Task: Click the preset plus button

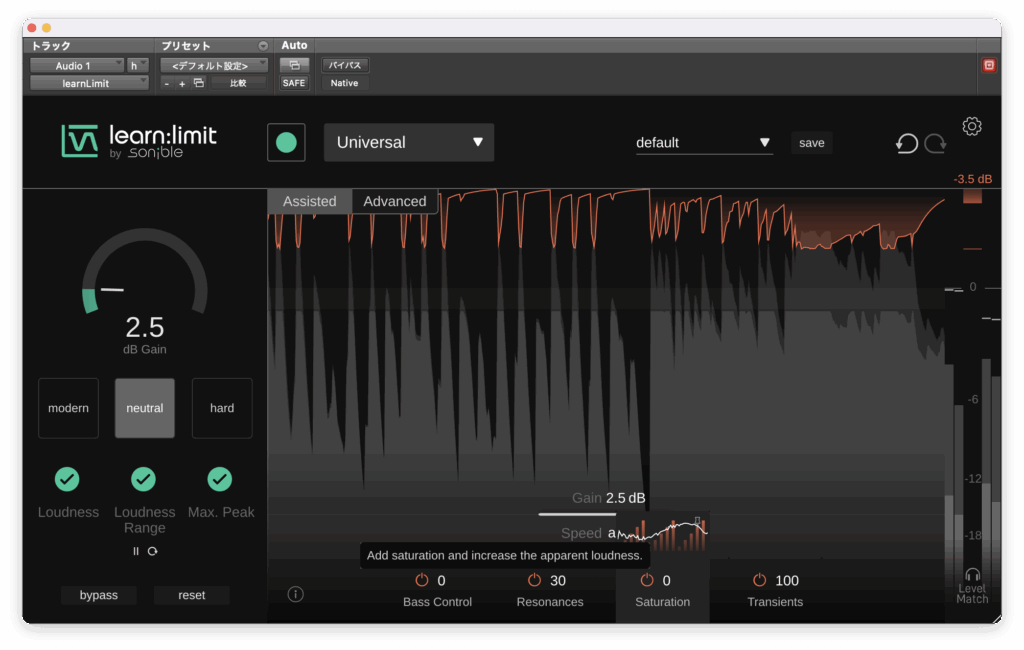Action: pos(182,84)
